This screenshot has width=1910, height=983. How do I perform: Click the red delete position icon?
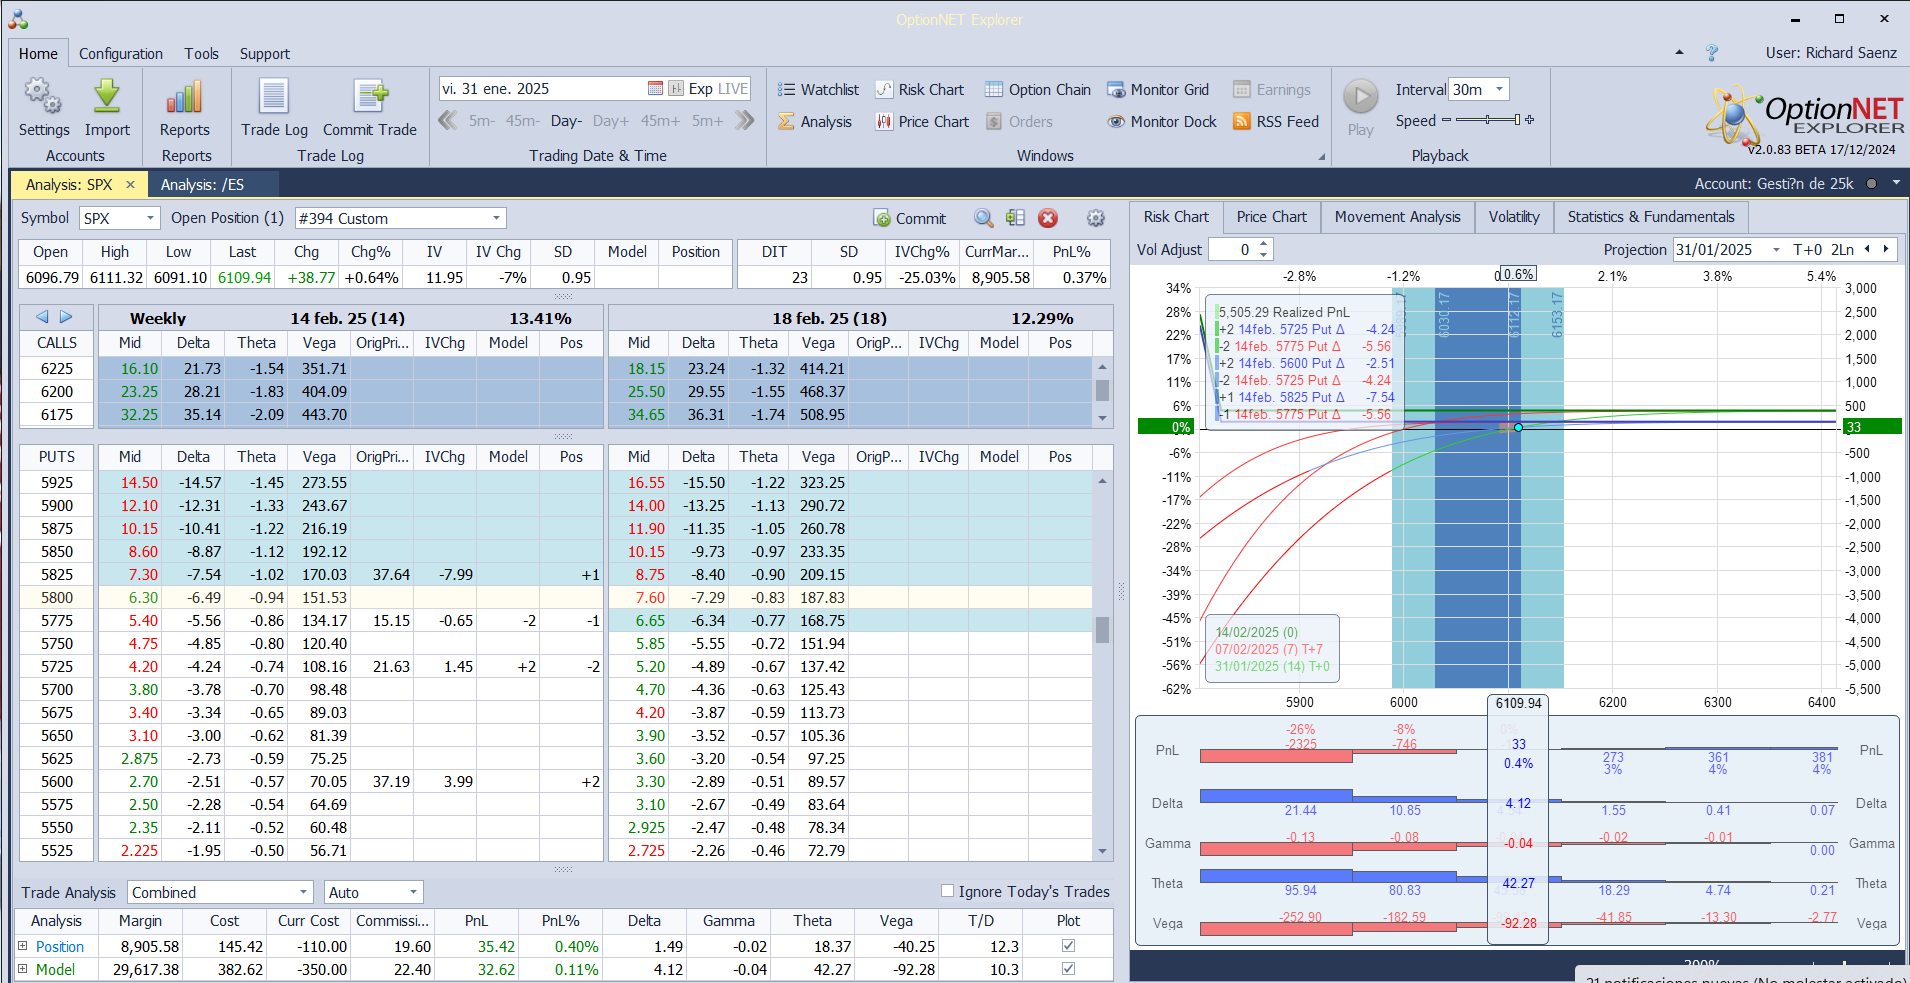(1048, 218)
